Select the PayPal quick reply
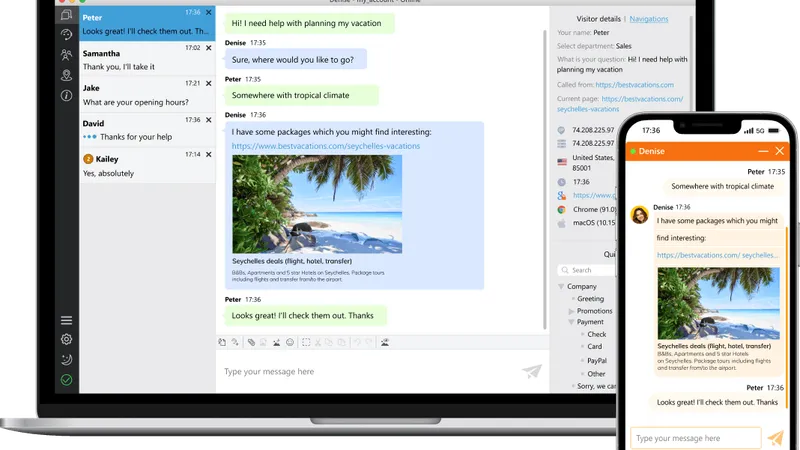800x450 pixels. tap(597, 360)
